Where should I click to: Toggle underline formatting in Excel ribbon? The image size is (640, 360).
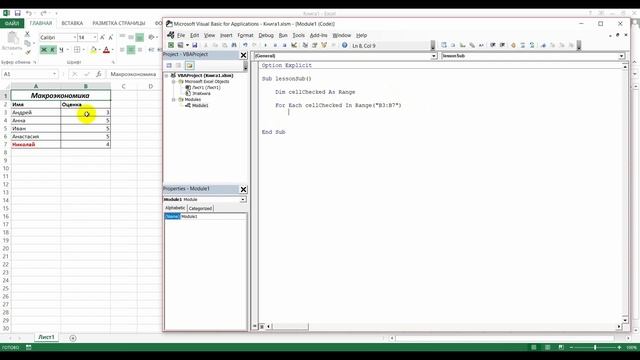tap(61, 50)
